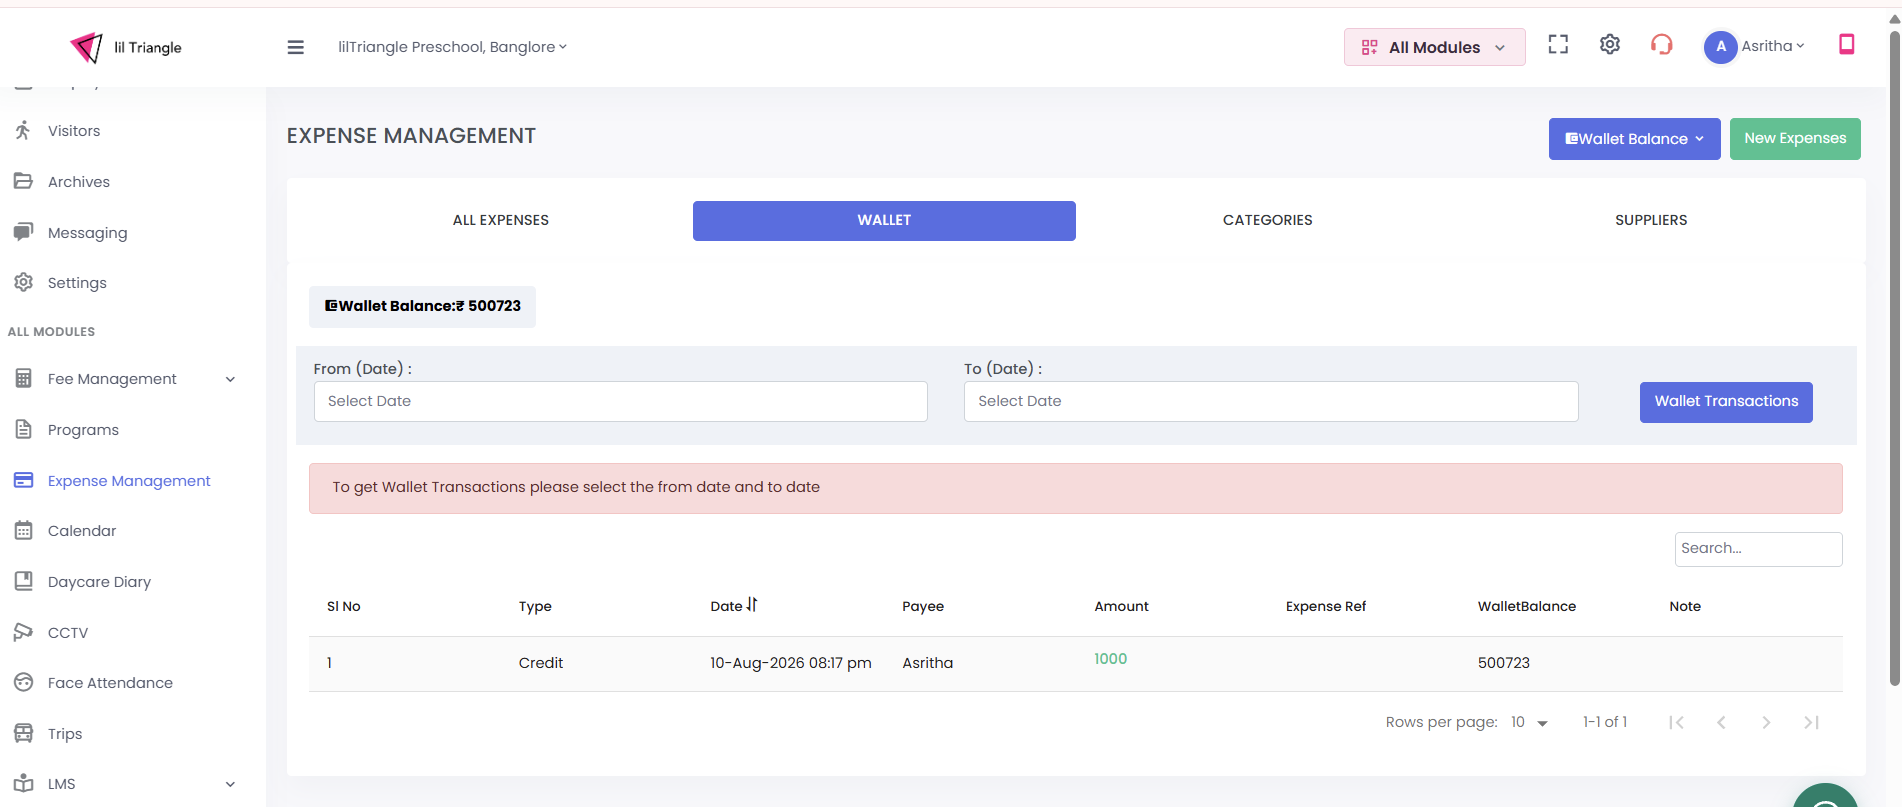Image resolution: width=1902 pixels, height=807 pixels.
Task: Click the lil Triangle logo
Action: [x=126, y=47]
